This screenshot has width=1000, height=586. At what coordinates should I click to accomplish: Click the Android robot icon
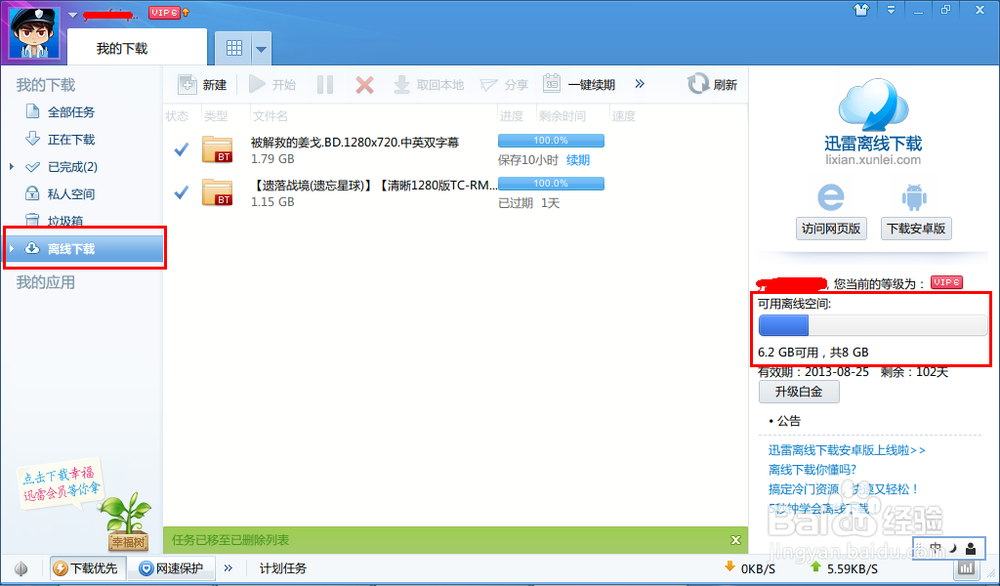tap(915, 198)
